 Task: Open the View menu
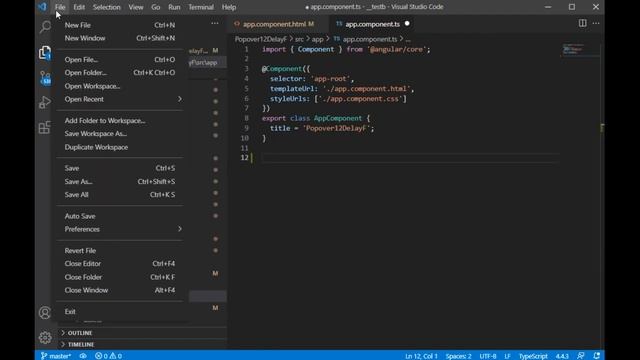(136, 7)
